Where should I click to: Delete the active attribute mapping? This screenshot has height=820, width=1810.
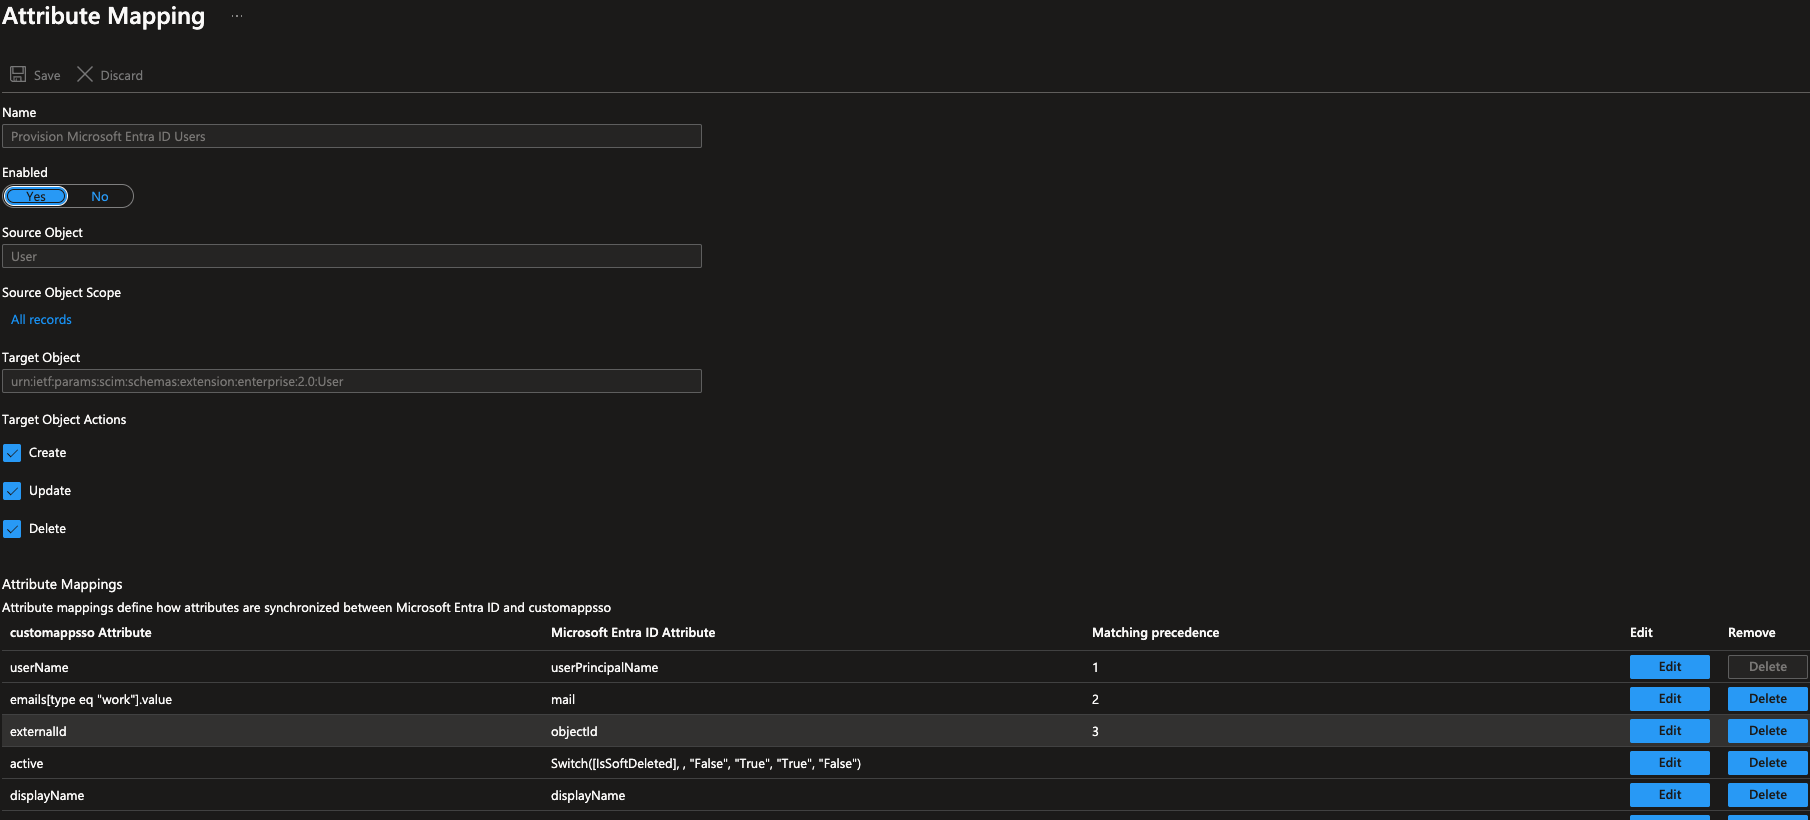pyautogui.click(x=1767, y=763)
